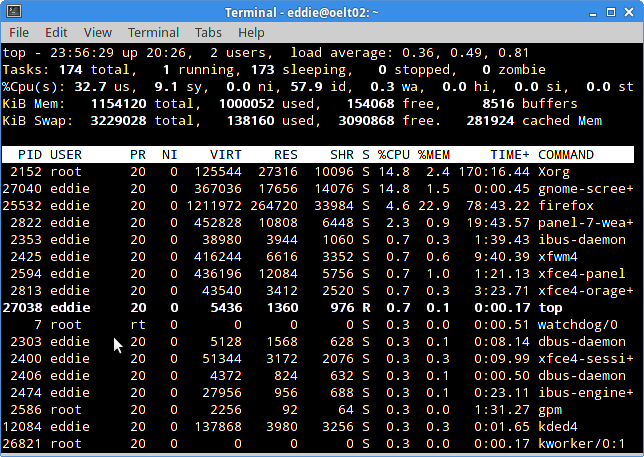Click the bold top command entry
This screenshot has width=644, height=457.
coord(550,308)
